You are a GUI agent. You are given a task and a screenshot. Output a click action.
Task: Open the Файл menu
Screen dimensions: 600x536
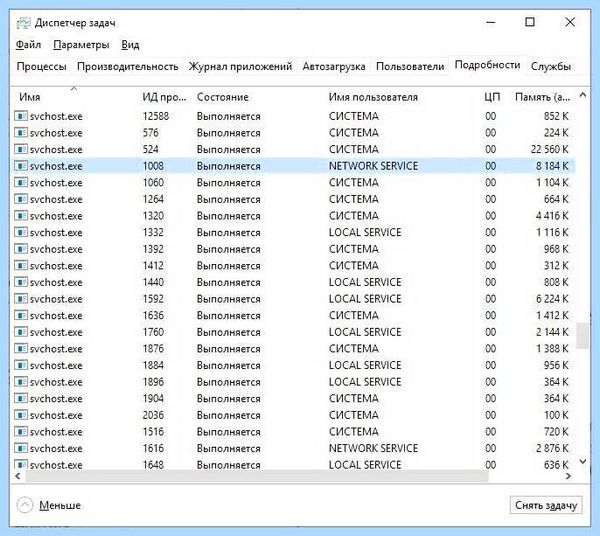[28, 45]
